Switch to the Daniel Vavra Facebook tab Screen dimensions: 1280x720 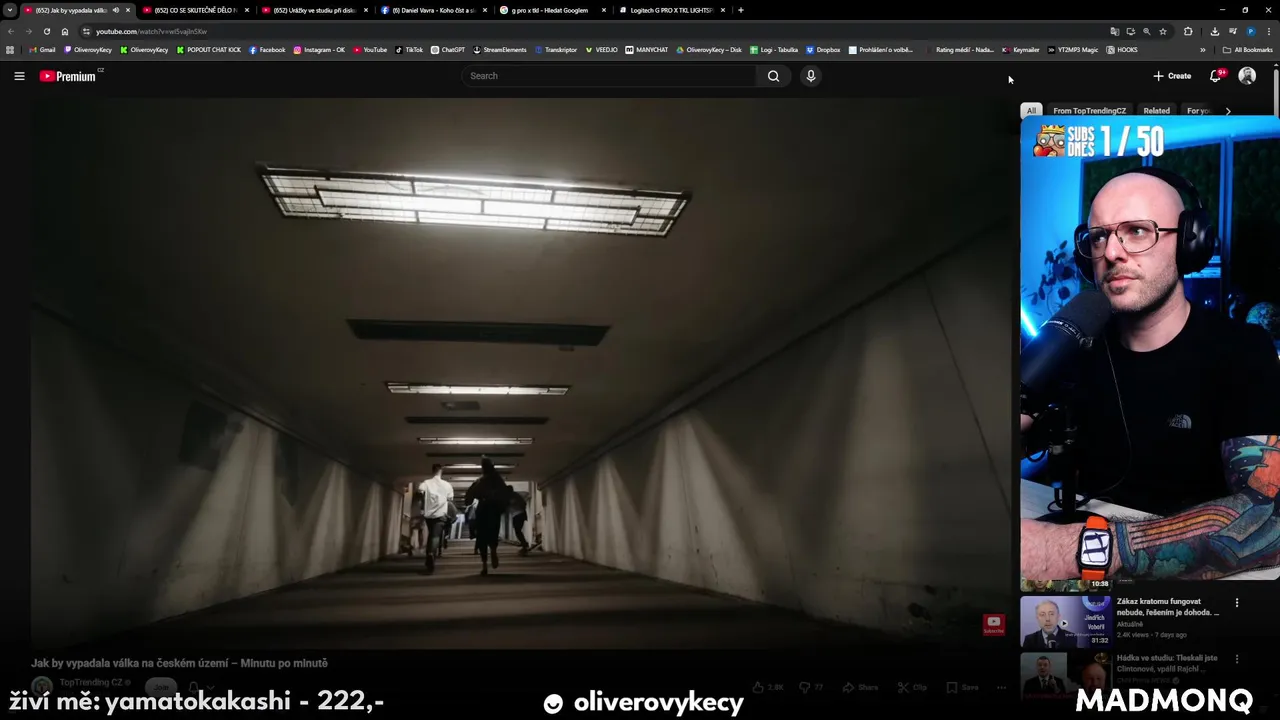tap(433, 10)
